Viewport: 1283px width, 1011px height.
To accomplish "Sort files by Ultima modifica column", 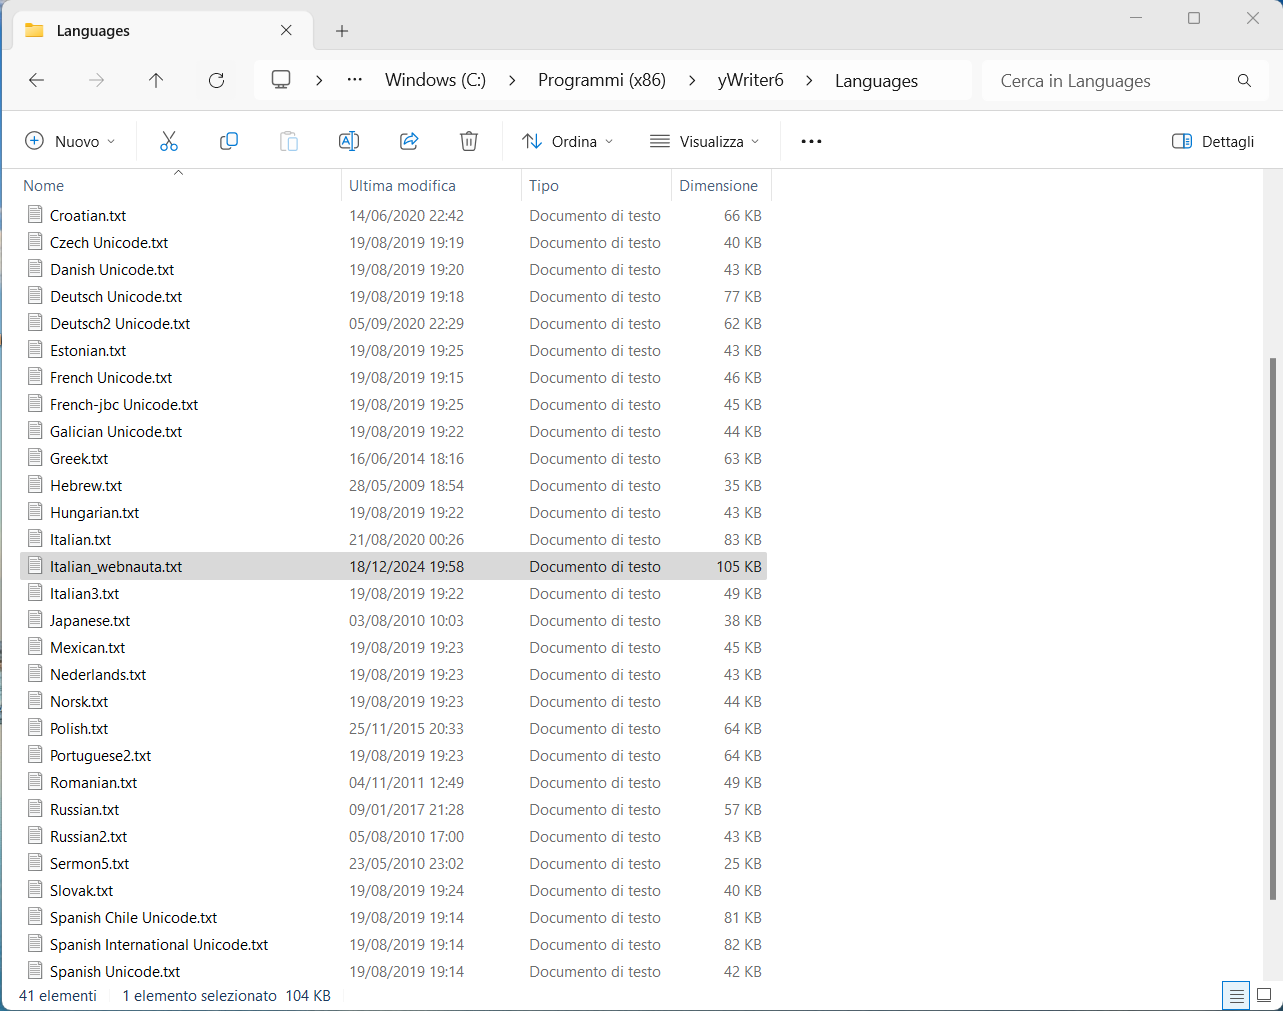I will (402, 185).
